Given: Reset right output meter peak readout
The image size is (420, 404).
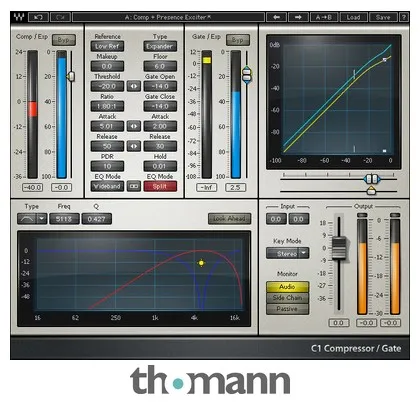Looking at the screenshot, I should (390, 323).
